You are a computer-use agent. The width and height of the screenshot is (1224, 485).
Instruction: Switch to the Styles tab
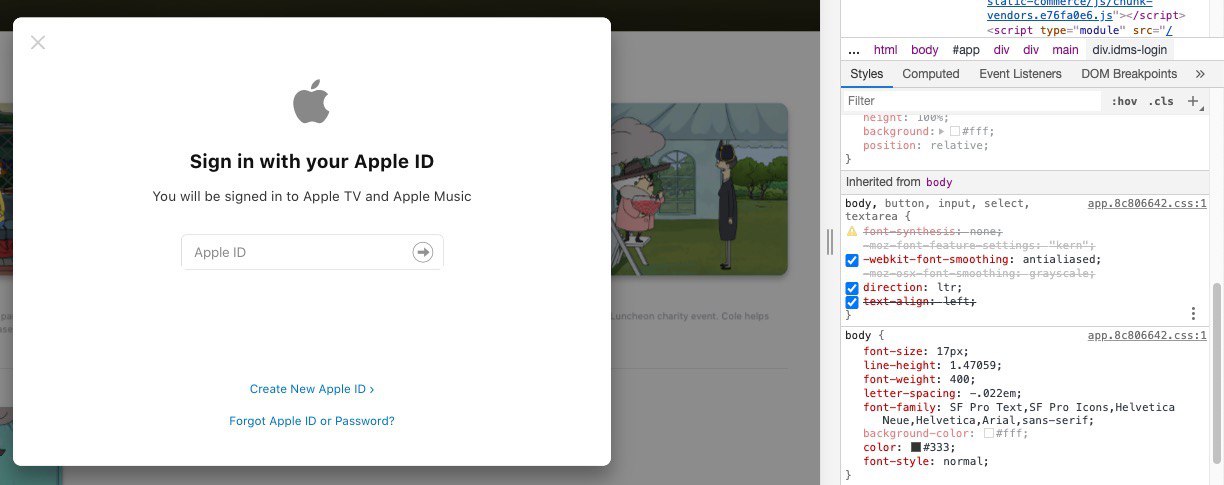coord(867,74)
